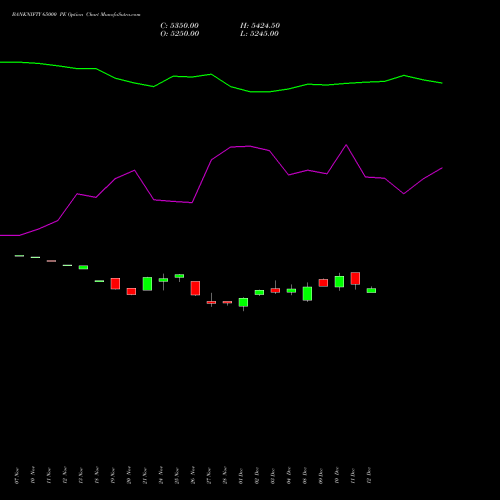Select the green candlestick for 02 Dec
500x500 pixels.
coord(259,292)
